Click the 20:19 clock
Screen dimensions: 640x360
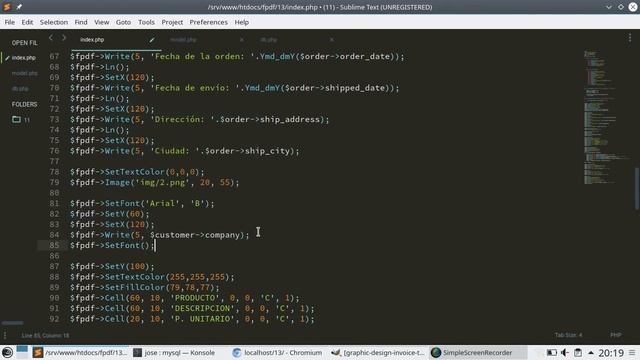(x=611, y=353)
